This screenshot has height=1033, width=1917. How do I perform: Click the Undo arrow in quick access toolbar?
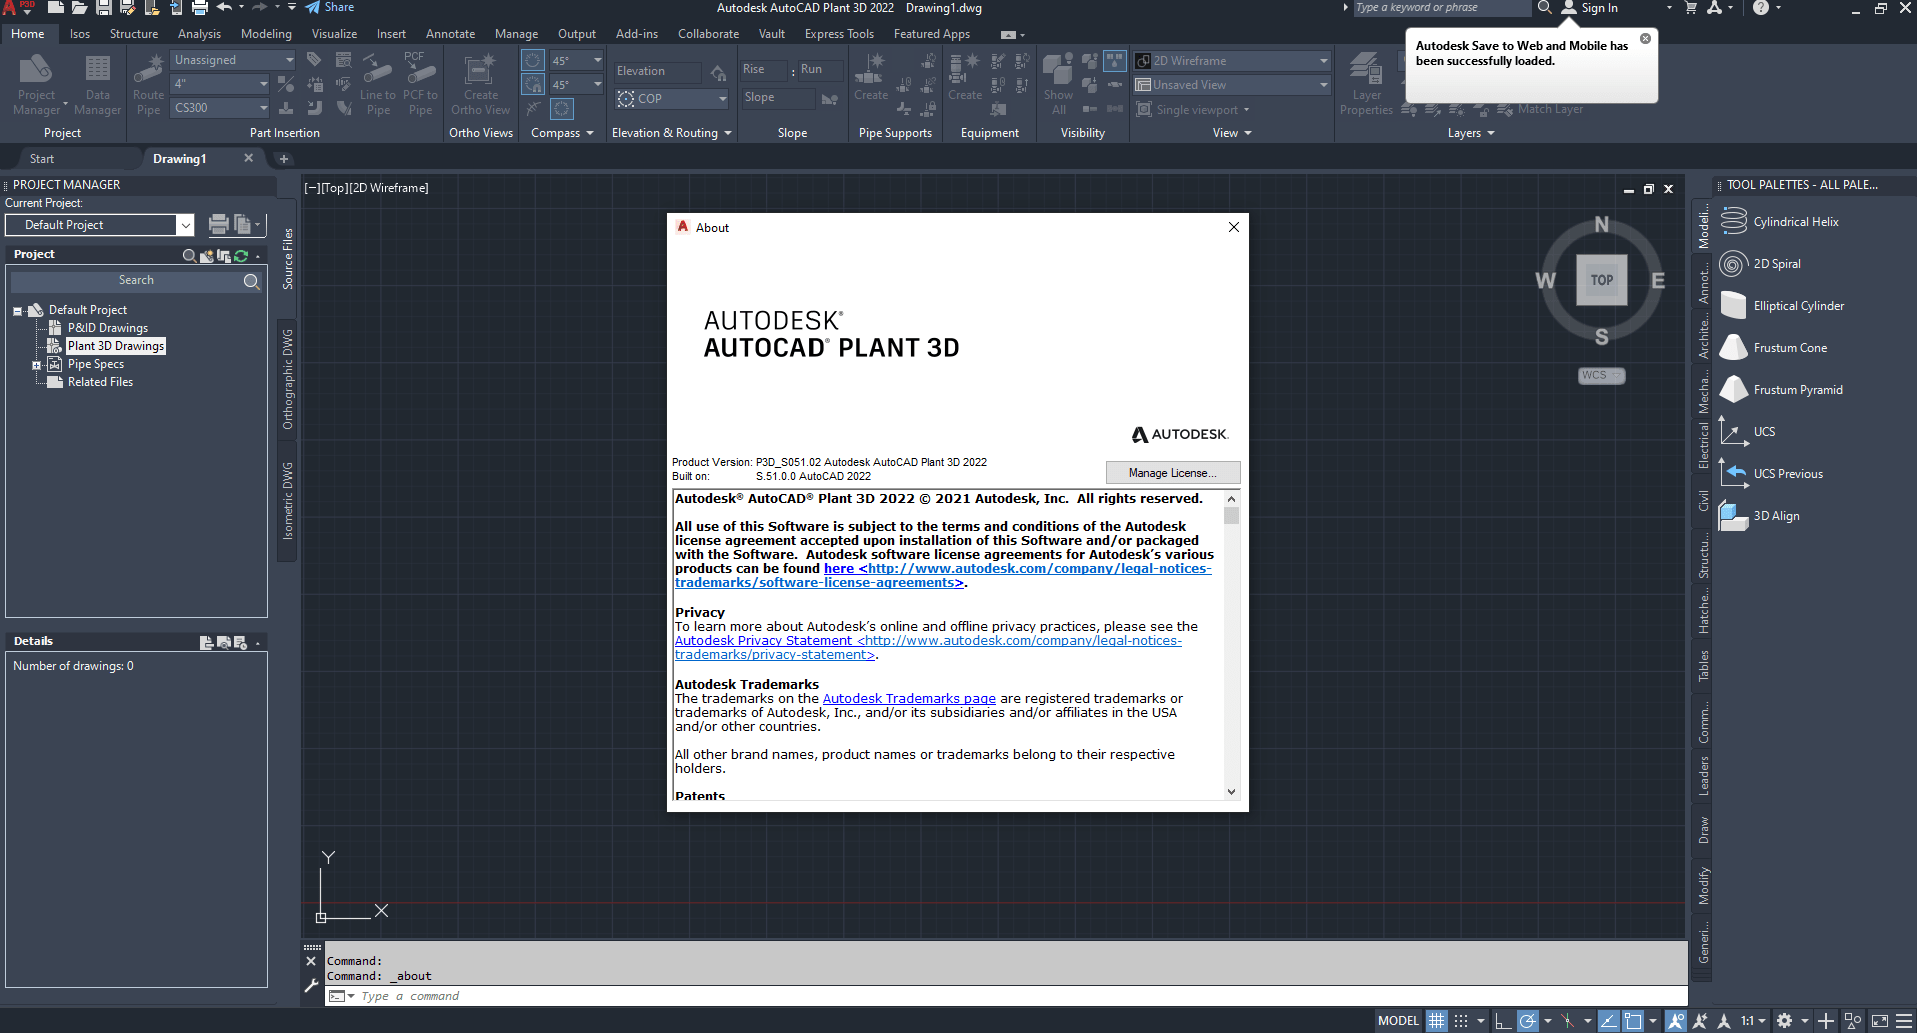click(x=224, y=8)
